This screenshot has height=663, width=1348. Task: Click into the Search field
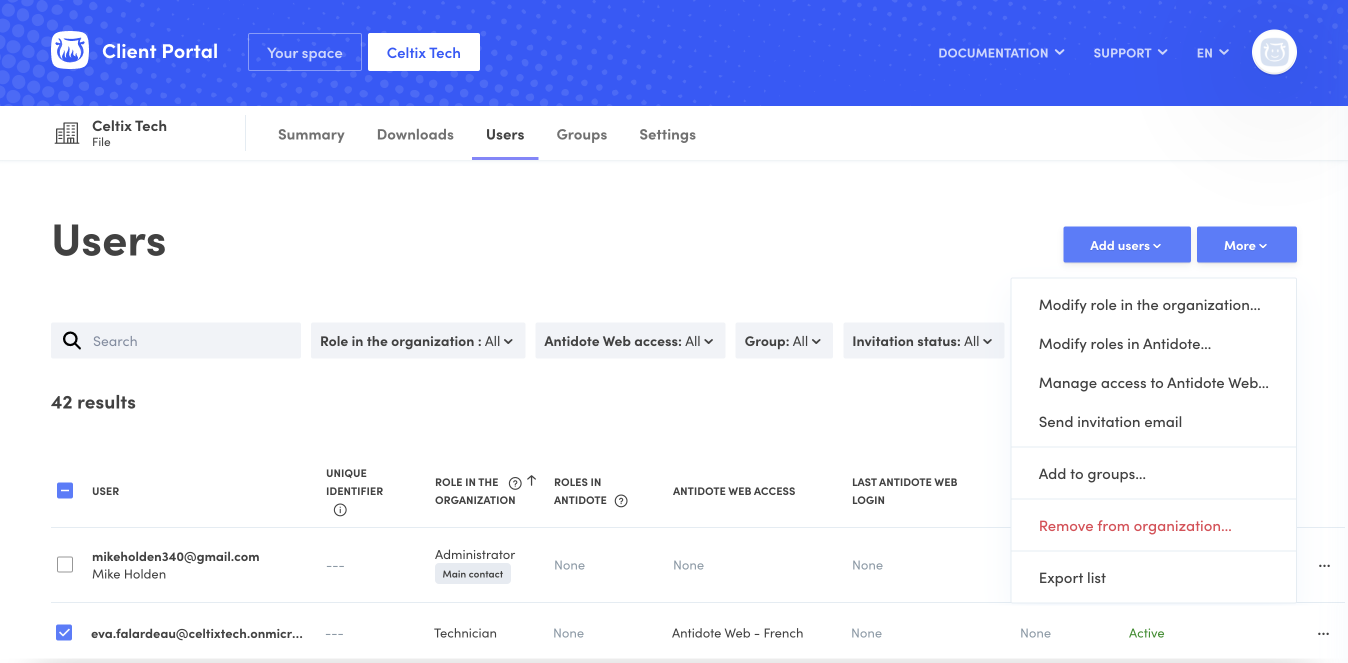(176, 341)
